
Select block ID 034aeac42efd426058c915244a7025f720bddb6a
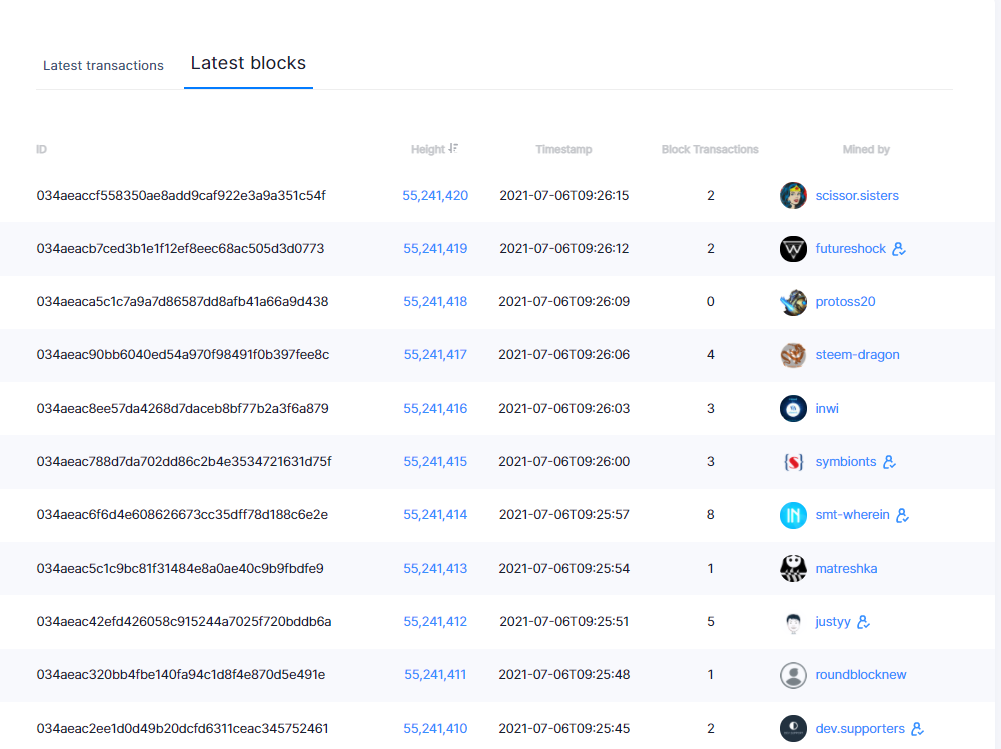point(184,621)
